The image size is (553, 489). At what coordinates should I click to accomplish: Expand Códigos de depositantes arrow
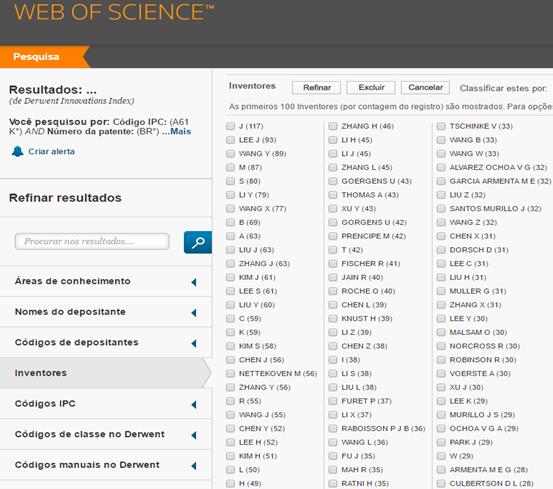[x=194, y=343]
